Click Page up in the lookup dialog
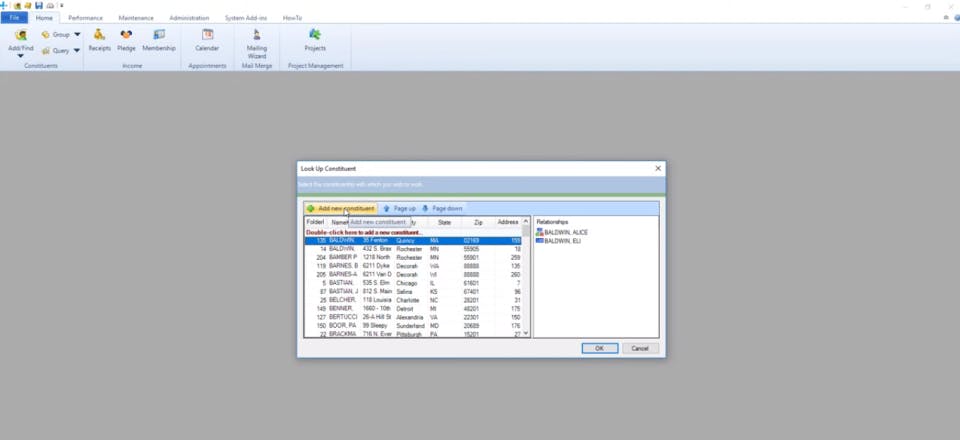 399,209
